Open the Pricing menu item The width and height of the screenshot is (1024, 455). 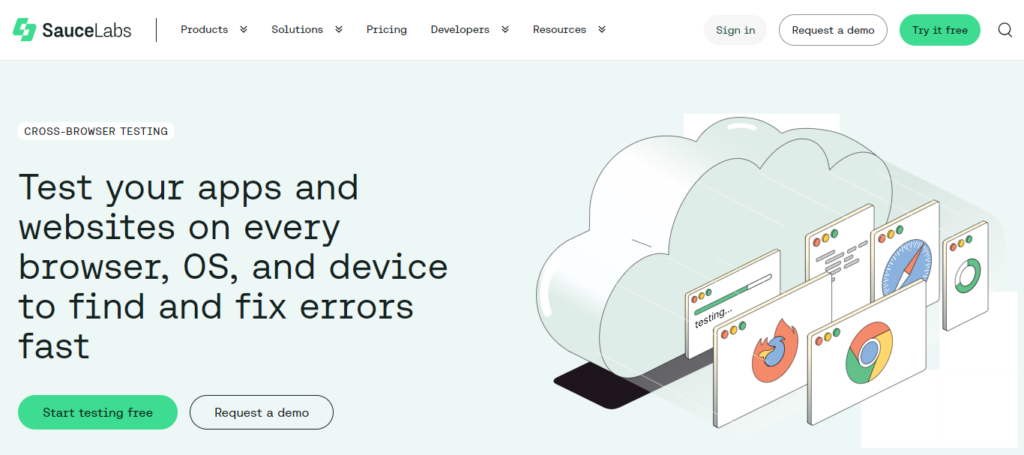(386, 30)
